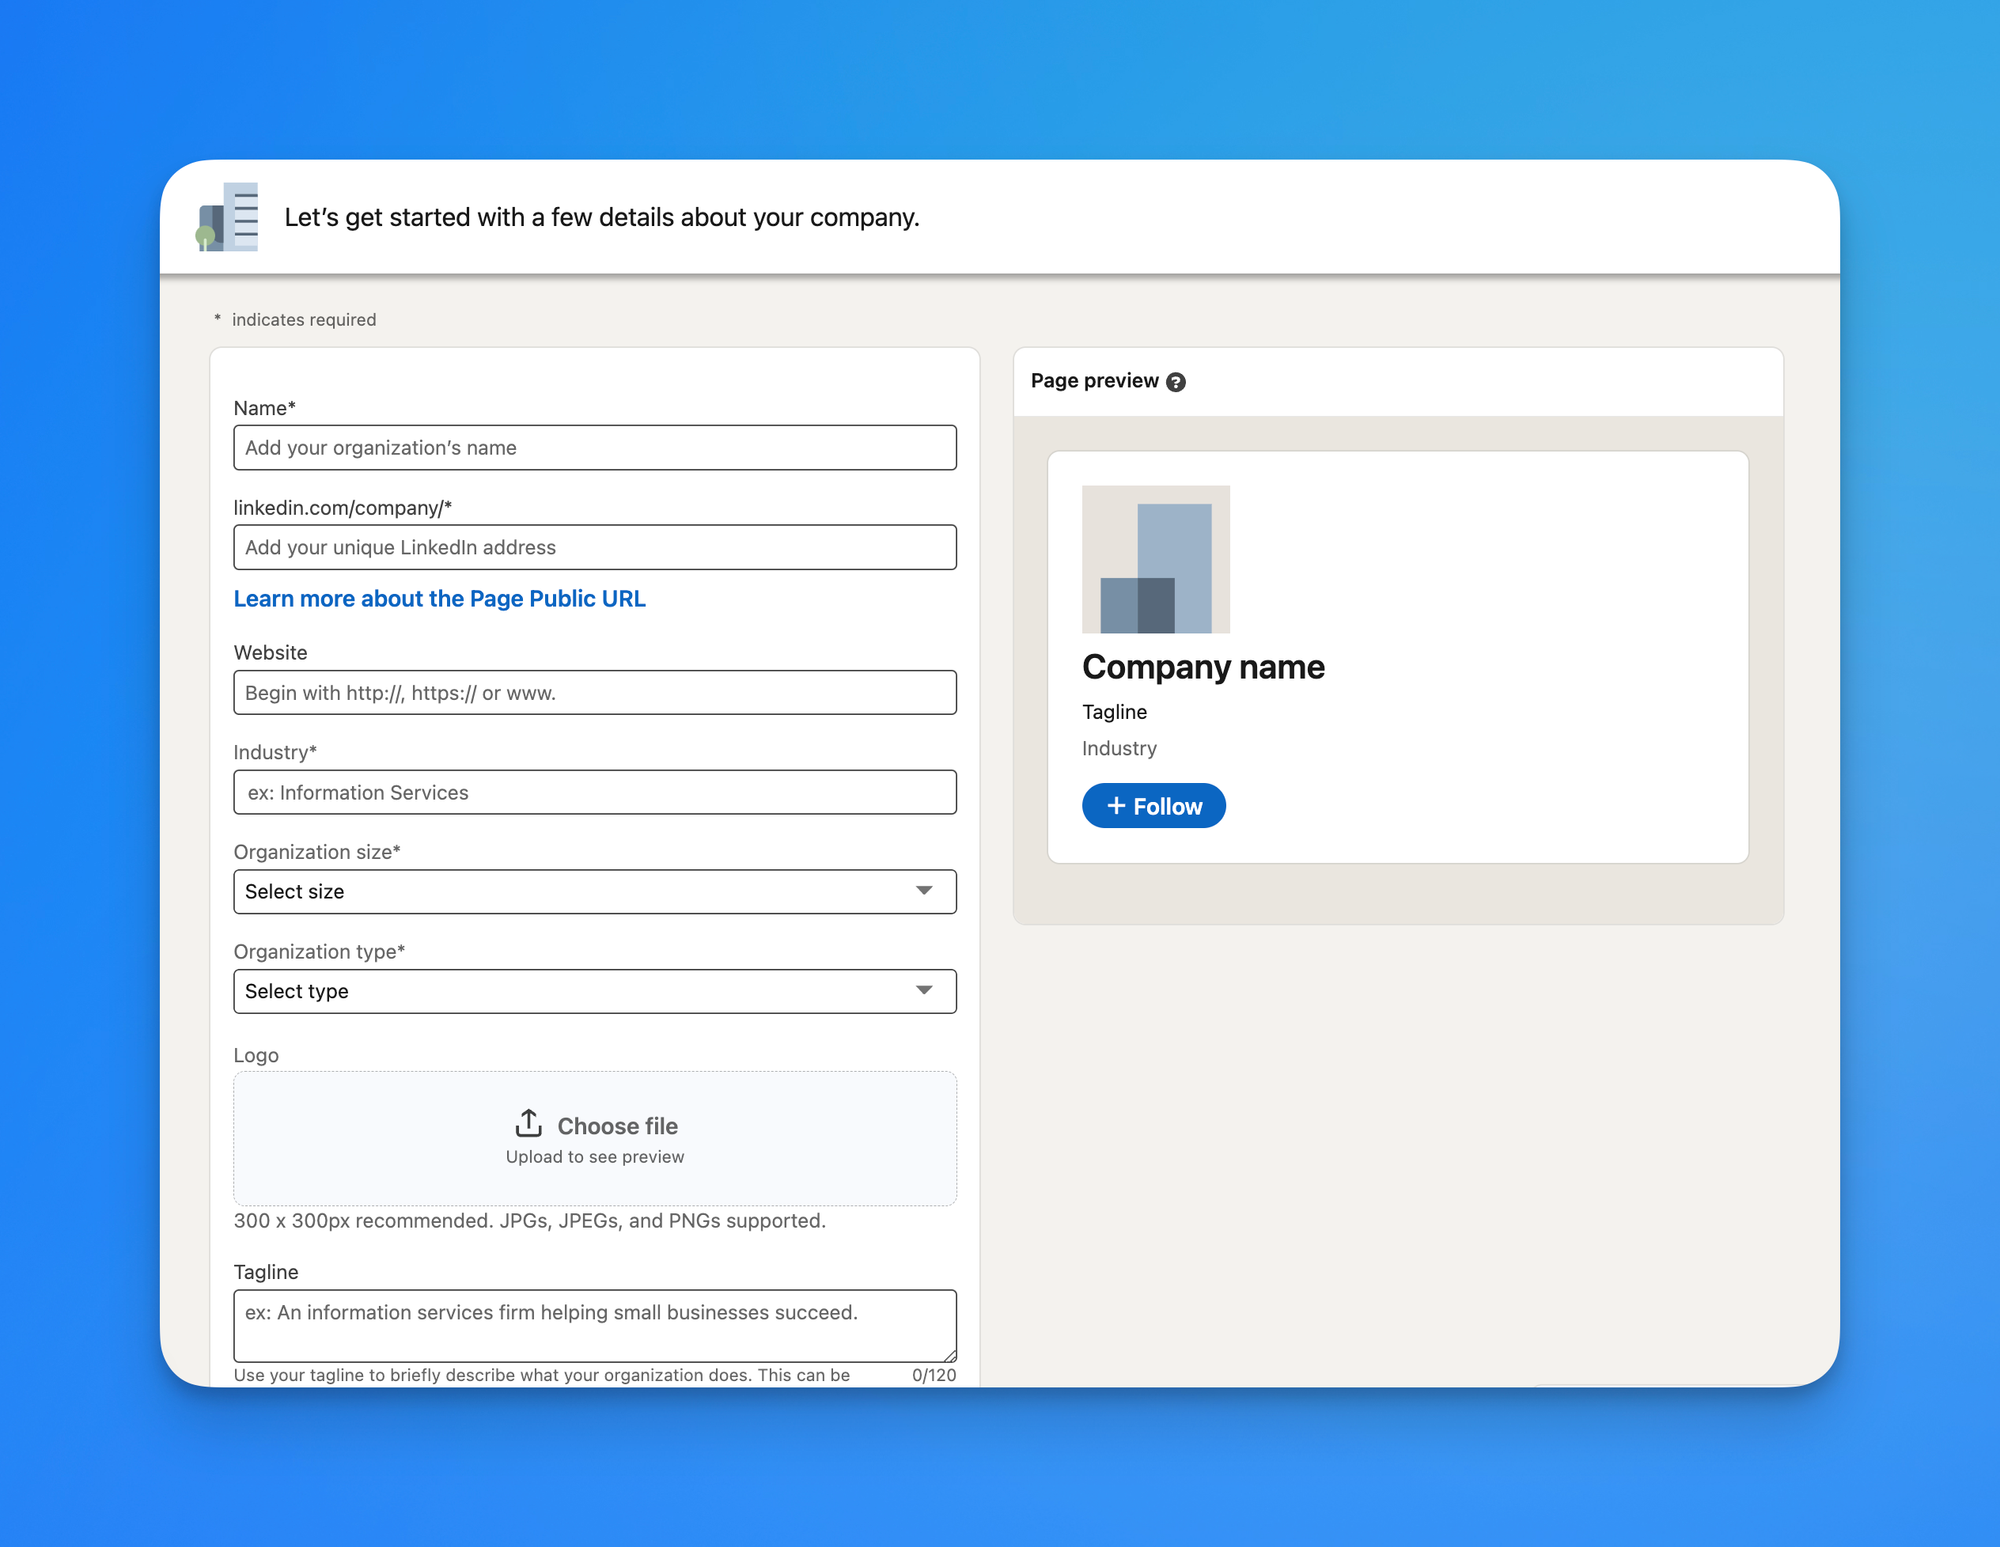Open the Organization type dropdown
Screen dimensions: 2000x1547
point(595,991)
